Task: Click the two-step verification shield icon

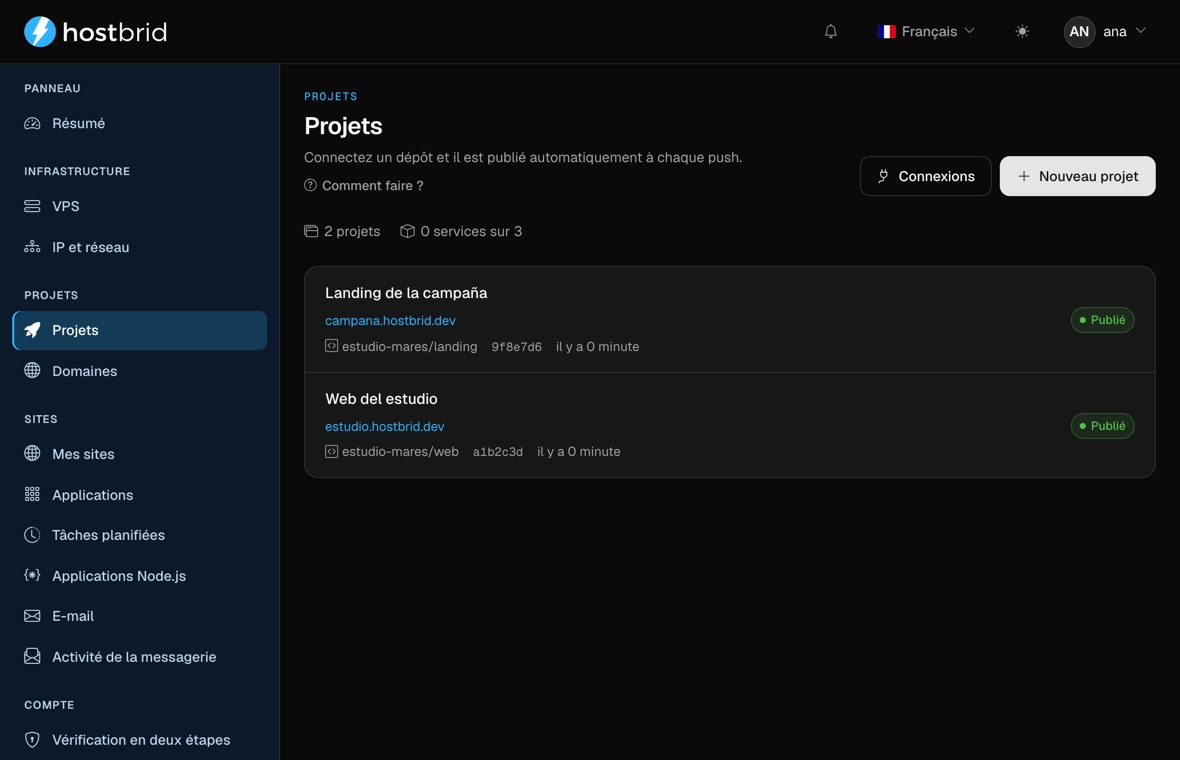Action: point(32,740)
